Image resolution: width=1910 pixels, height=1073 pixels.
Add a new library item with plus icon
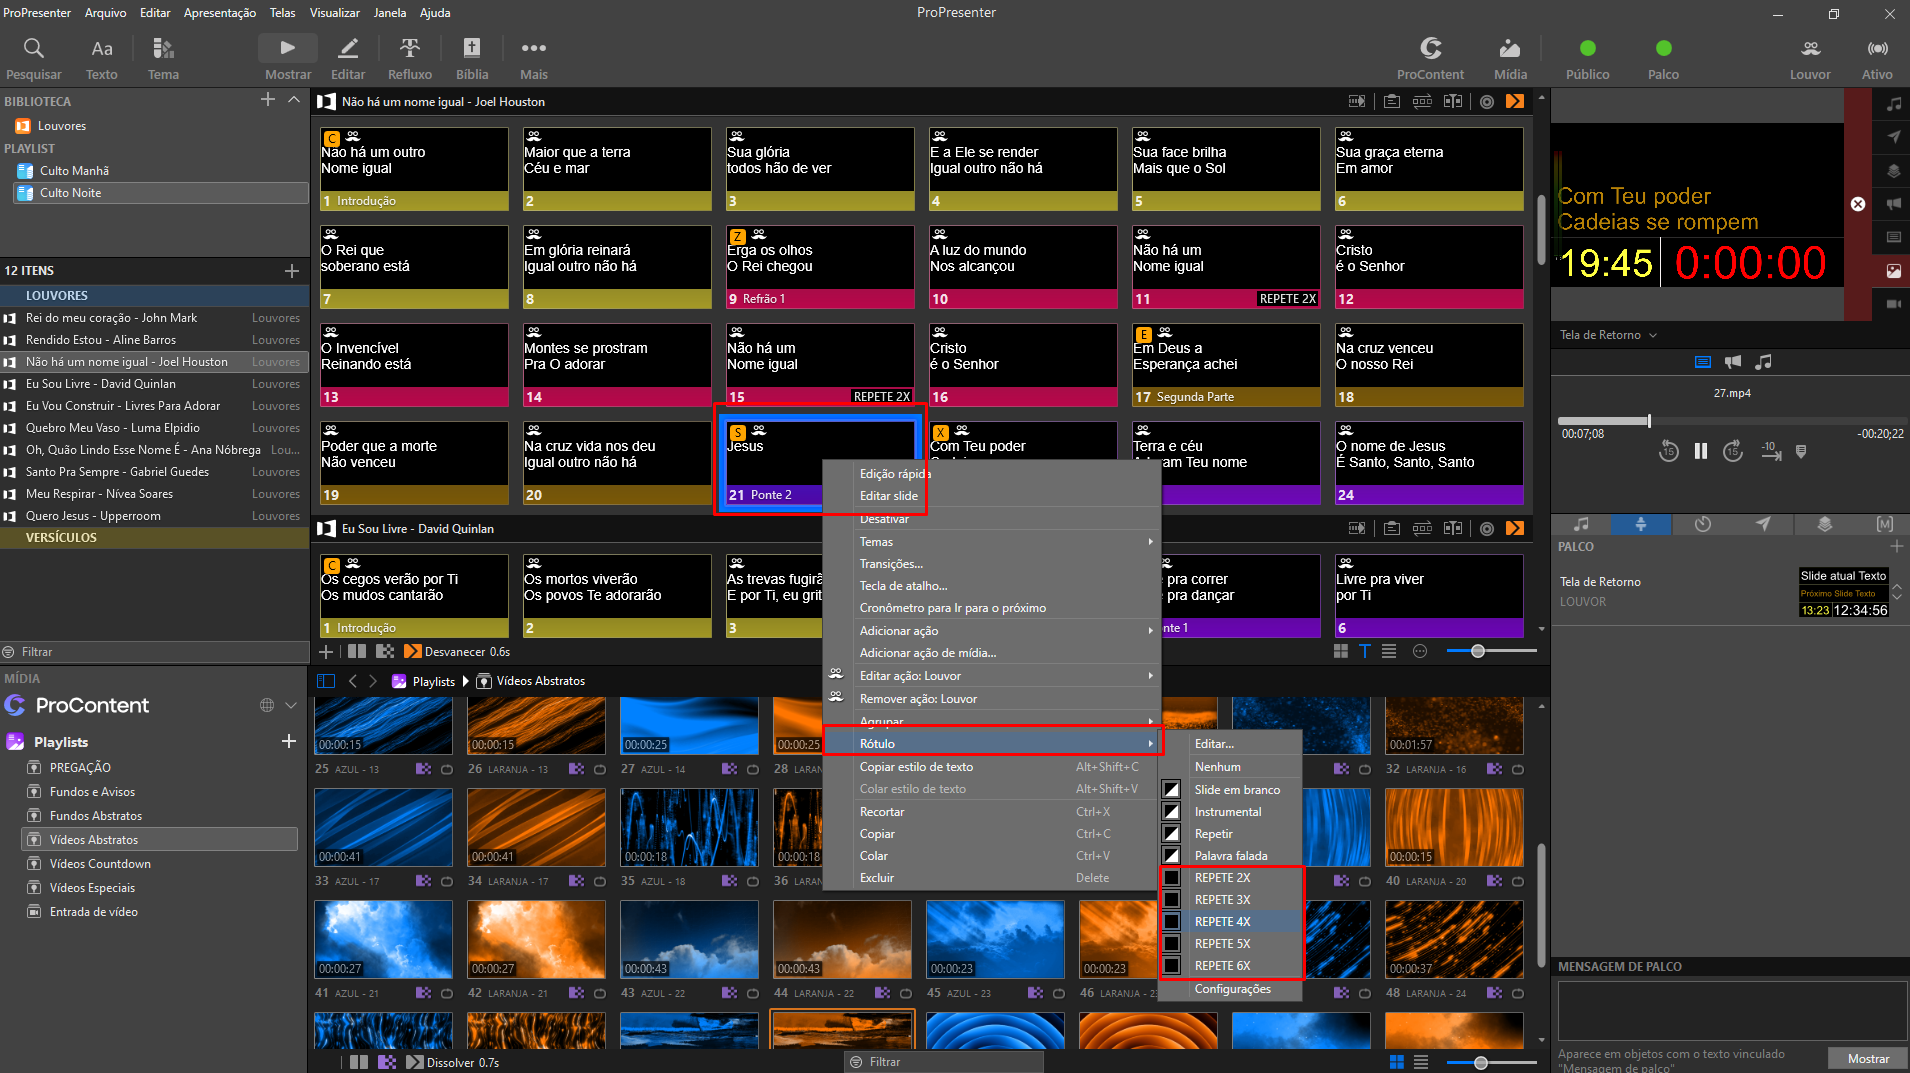[x=267, y=100]
